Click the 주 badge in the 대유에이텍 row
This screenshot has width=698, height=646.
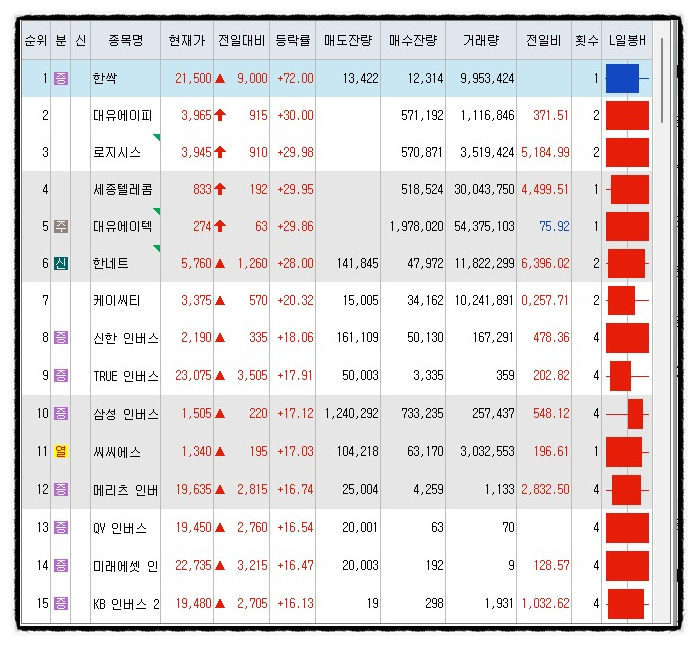[61, 226]
